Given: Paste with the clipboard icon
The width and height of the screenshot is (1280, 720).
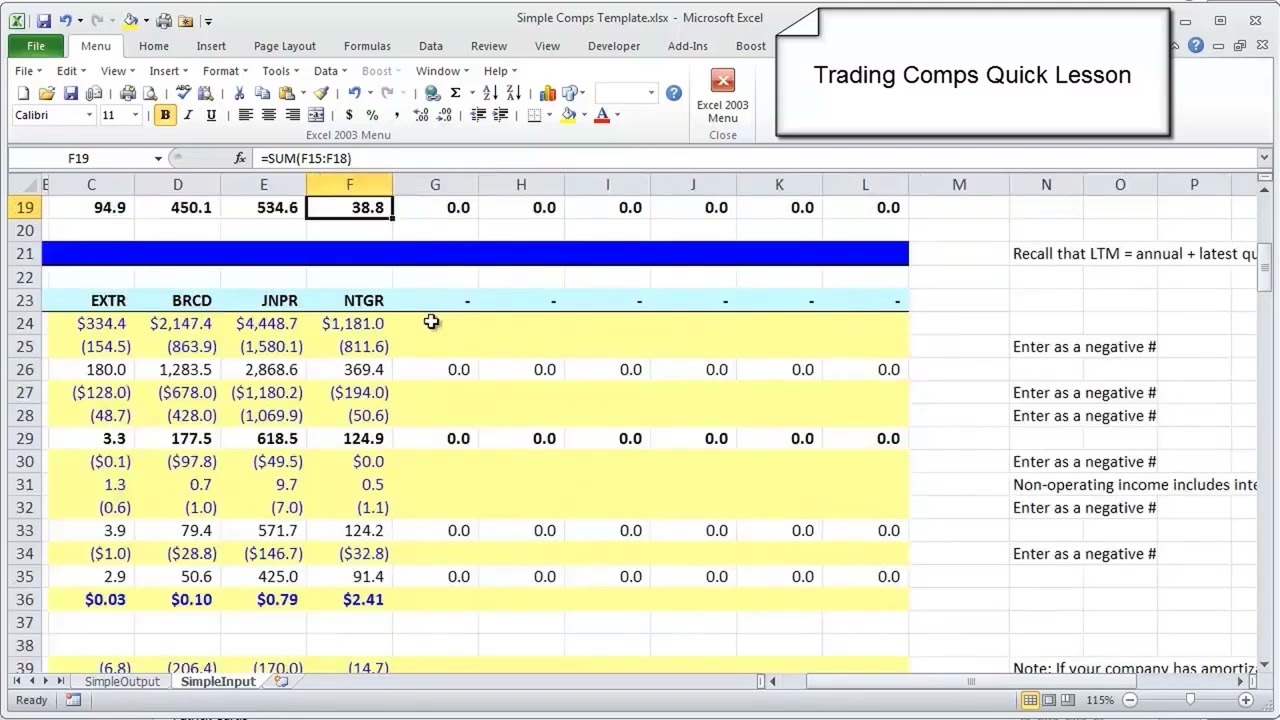Looking at the screenshot, I should 287,93.
